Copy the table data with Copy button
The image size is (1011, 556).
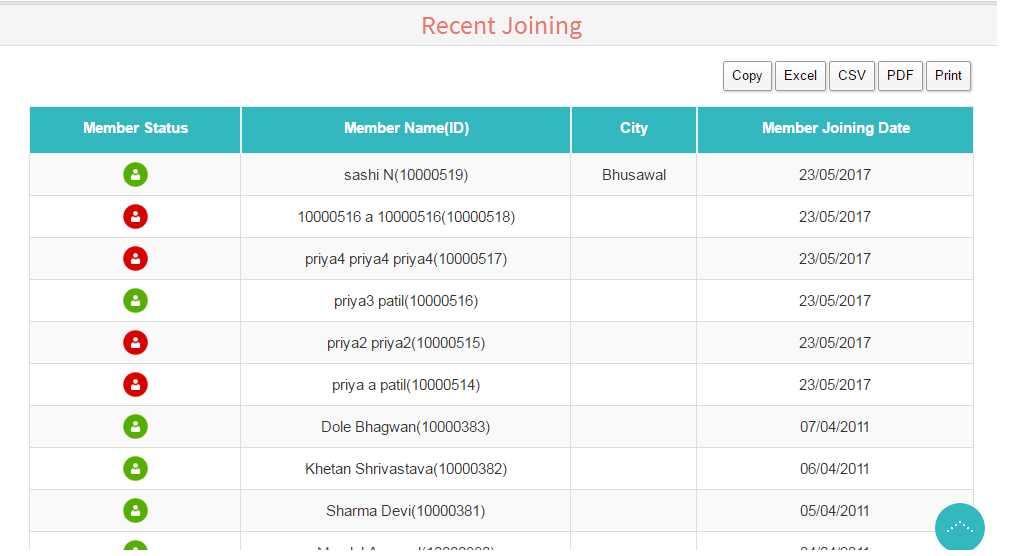(747, 76)
